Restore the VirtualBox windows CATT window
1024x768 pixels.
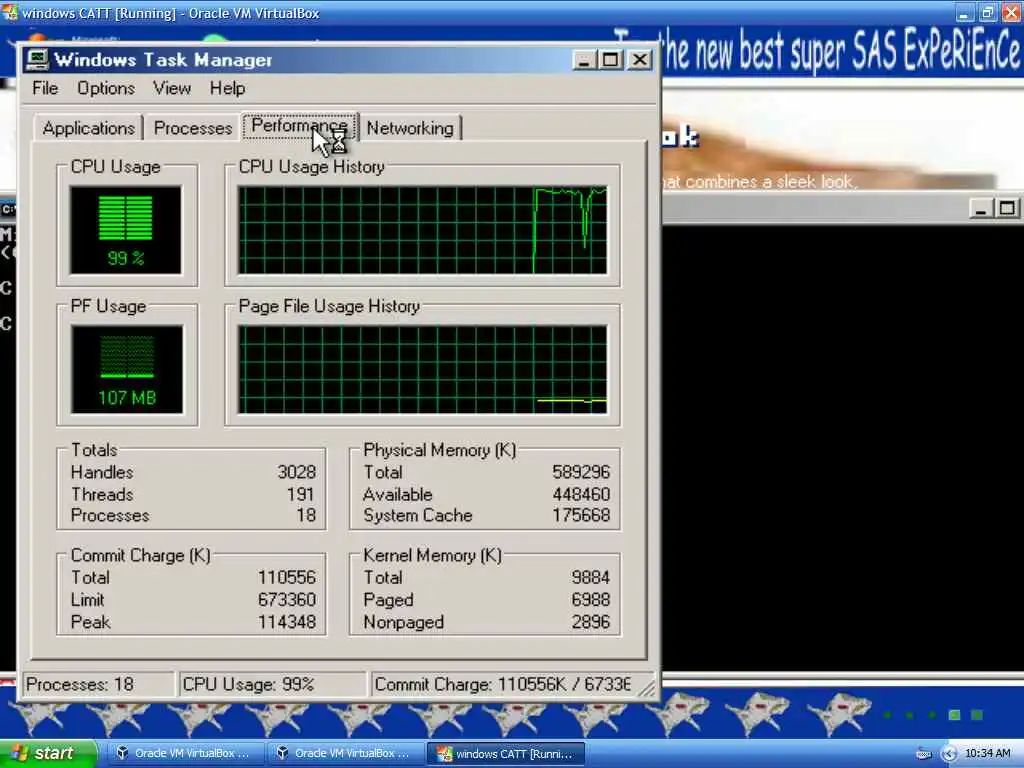988,12
